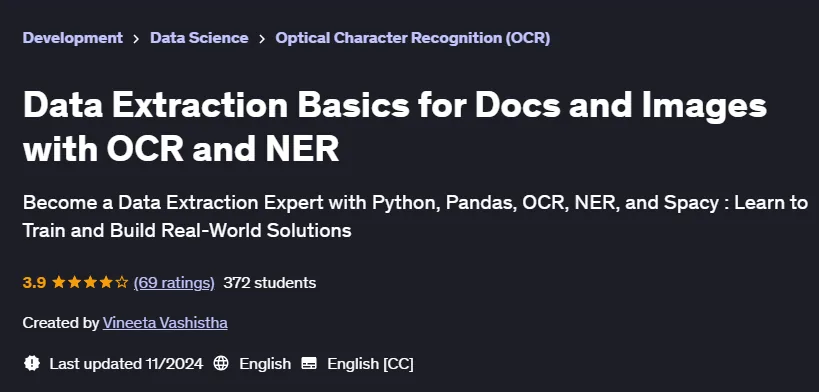Open the Development breadcrumb link
Screen dimensions: 819x392
click(x=73, y=38)
